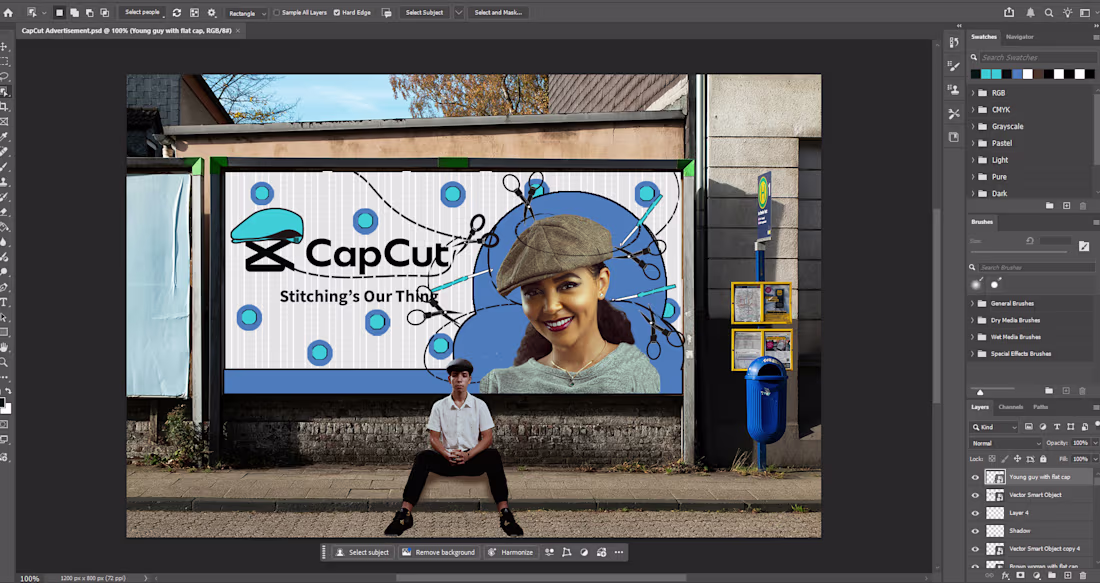This screenshot has height=583, width=1100.
Task: Click Remove background in contextual bar
Action: [438, 553]
